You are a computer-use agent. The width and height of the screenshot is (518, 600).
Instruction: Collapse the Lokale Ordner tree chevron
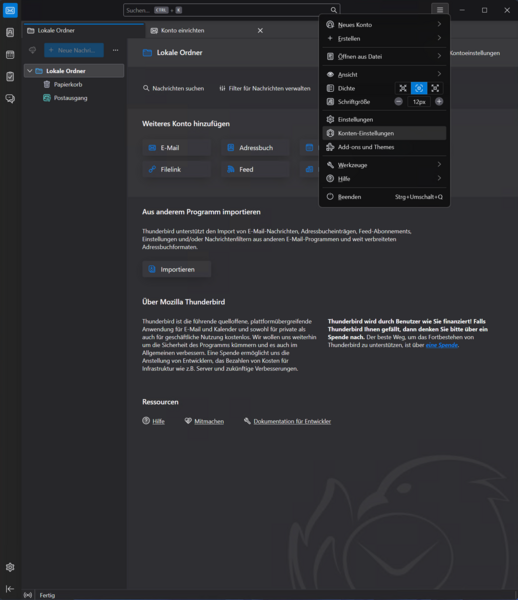point(30,71)
